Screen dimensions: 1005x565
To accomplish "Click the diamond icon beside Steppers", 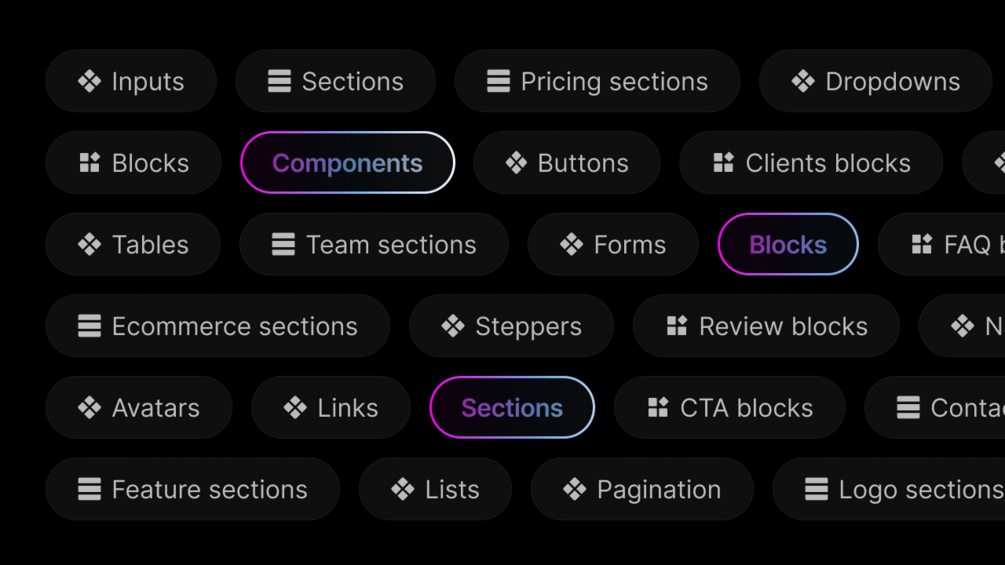I will coord(453,325).
